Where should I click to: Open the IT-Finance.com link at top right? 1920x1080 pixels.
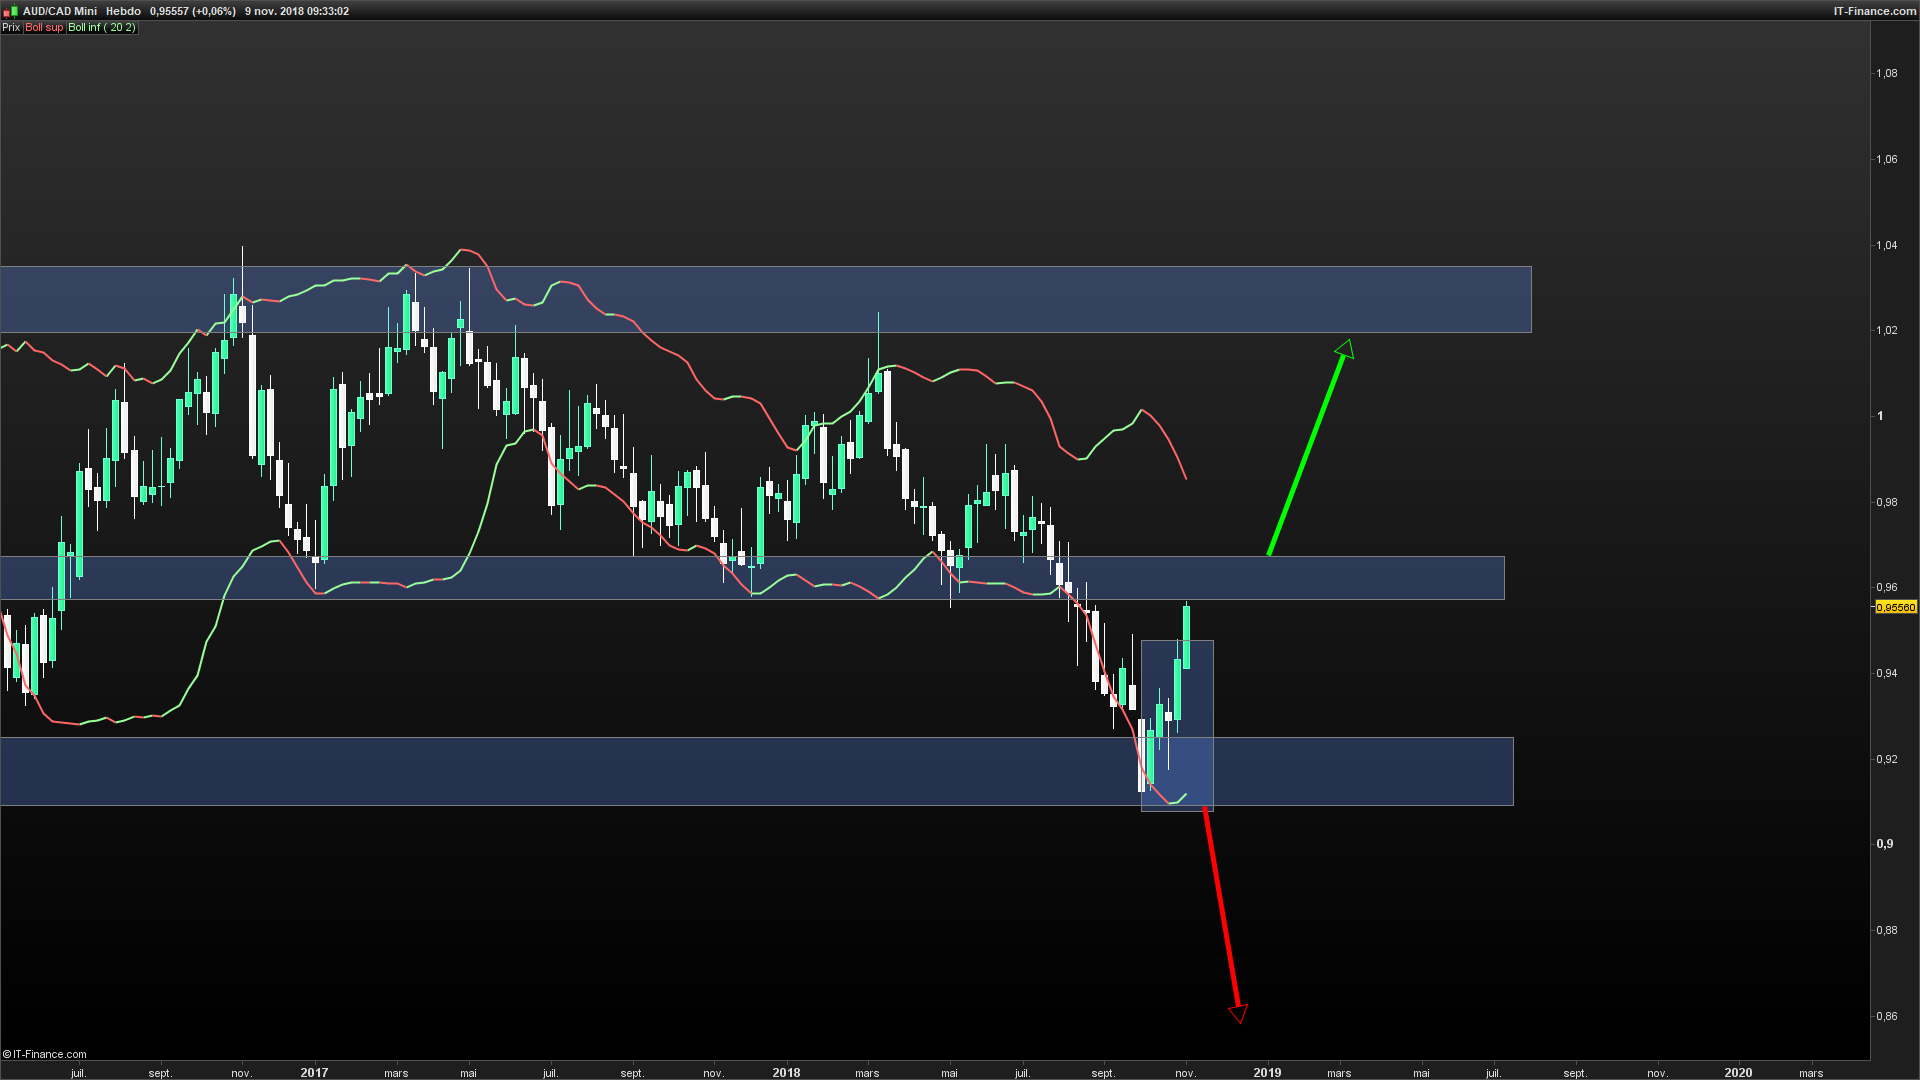[x=1874, y=11]
